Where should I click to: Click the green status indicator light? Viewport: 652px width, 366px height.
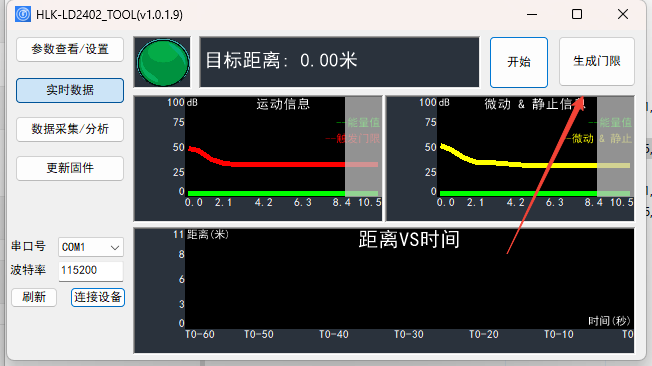point(163,62)
